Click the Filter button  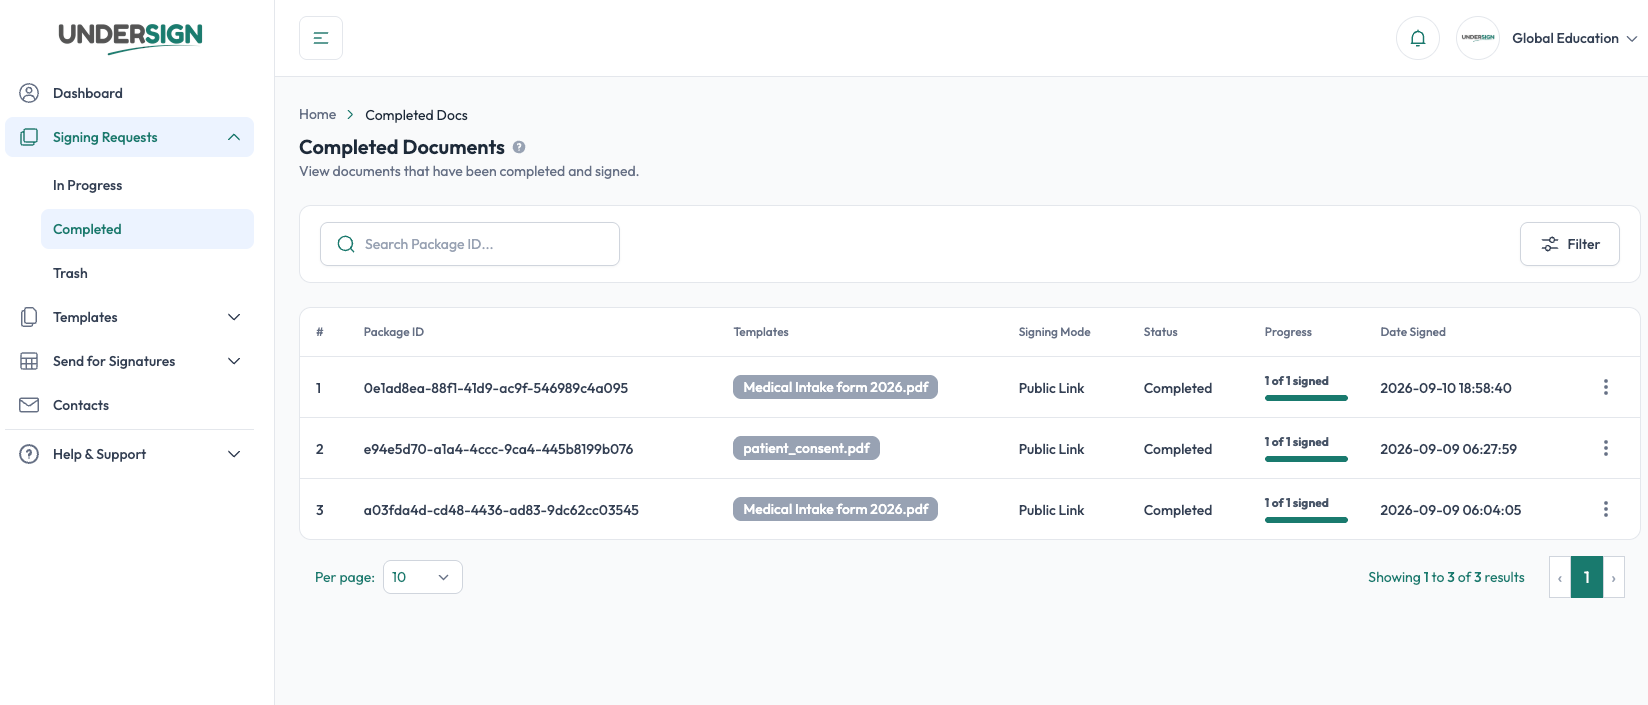coord(1570,244)
